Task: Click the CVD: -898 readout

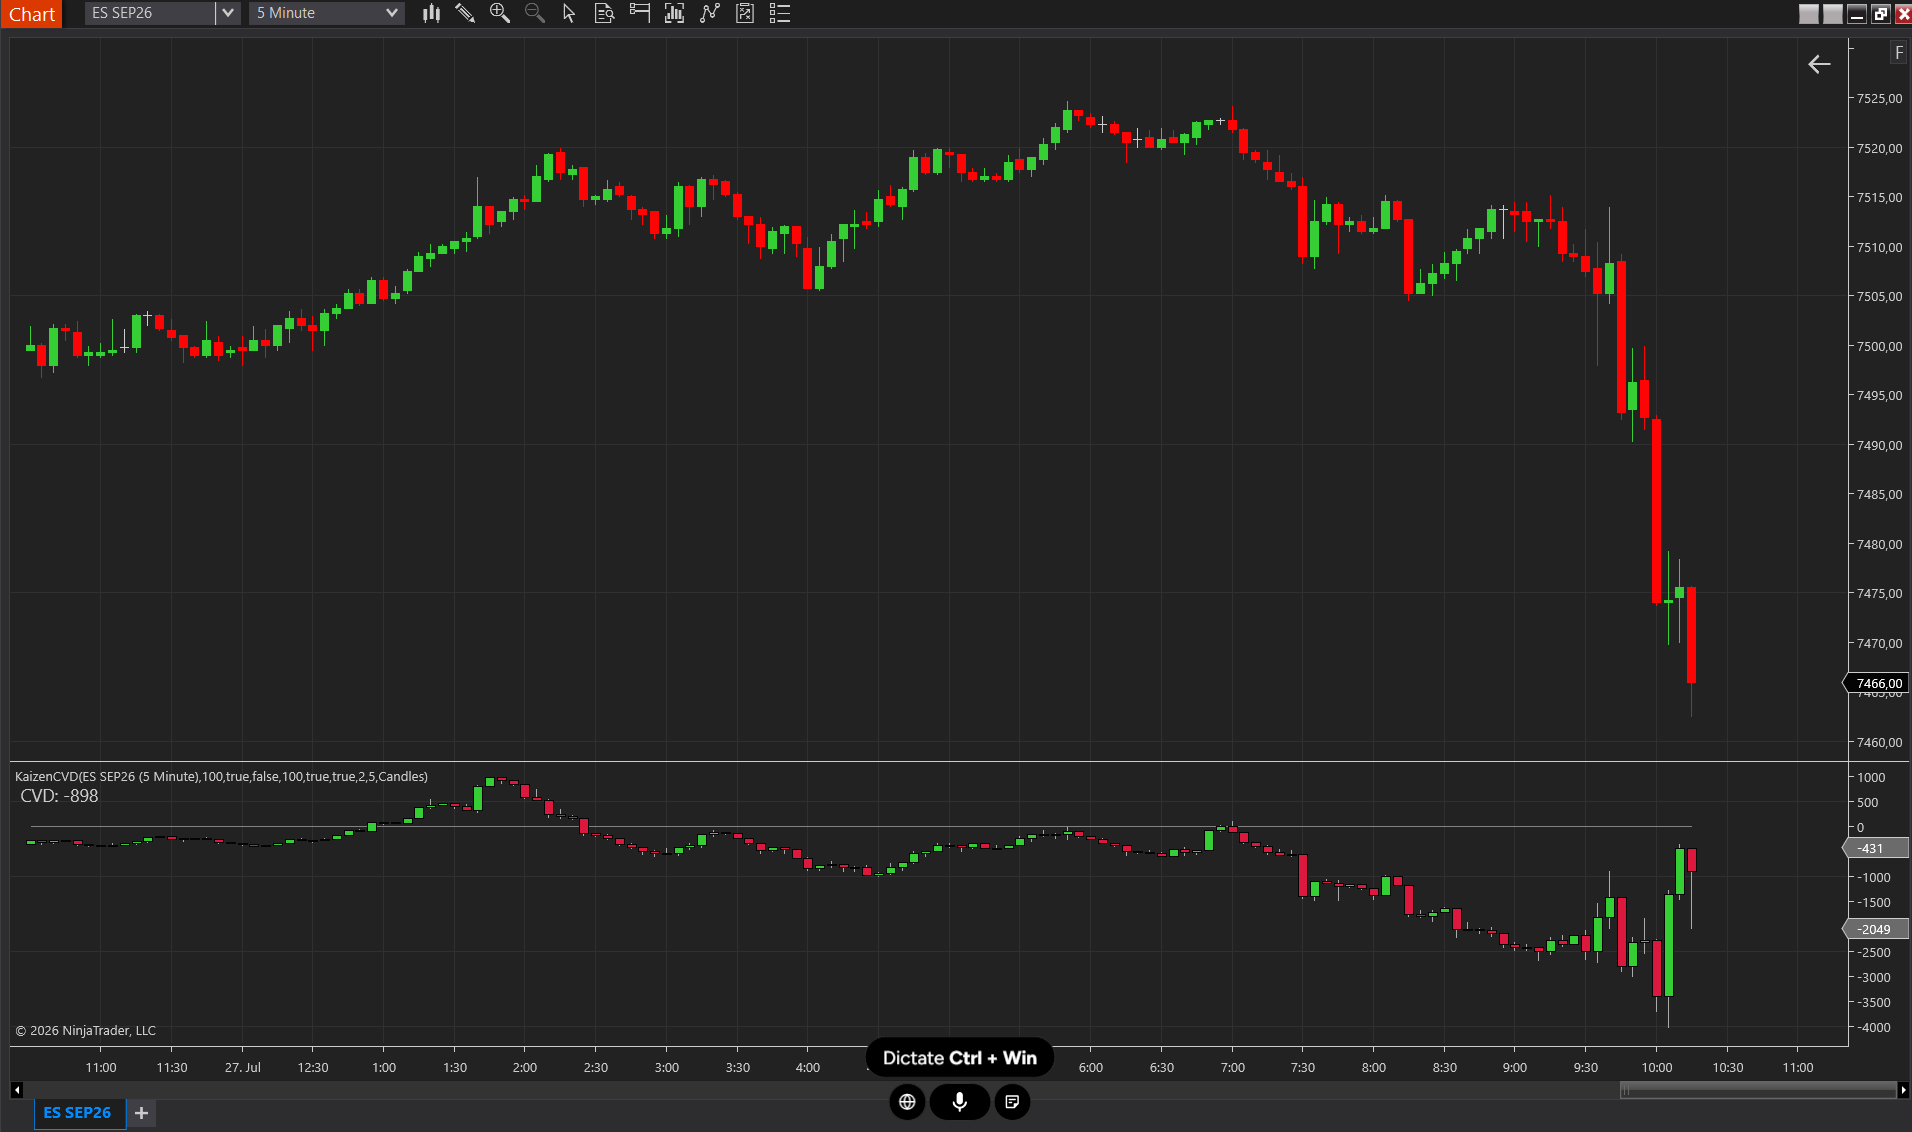Action: 59,797
